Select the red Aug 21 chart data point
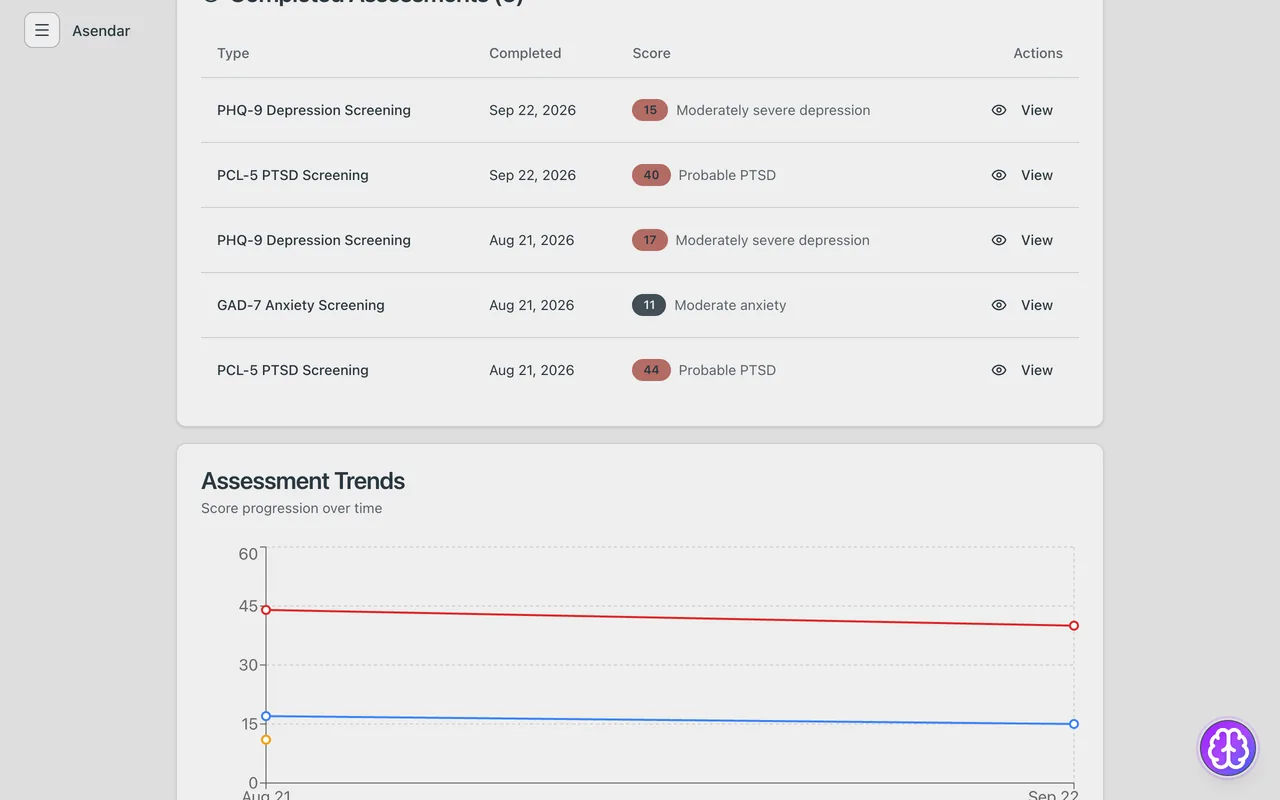 (x=266, y=609)
